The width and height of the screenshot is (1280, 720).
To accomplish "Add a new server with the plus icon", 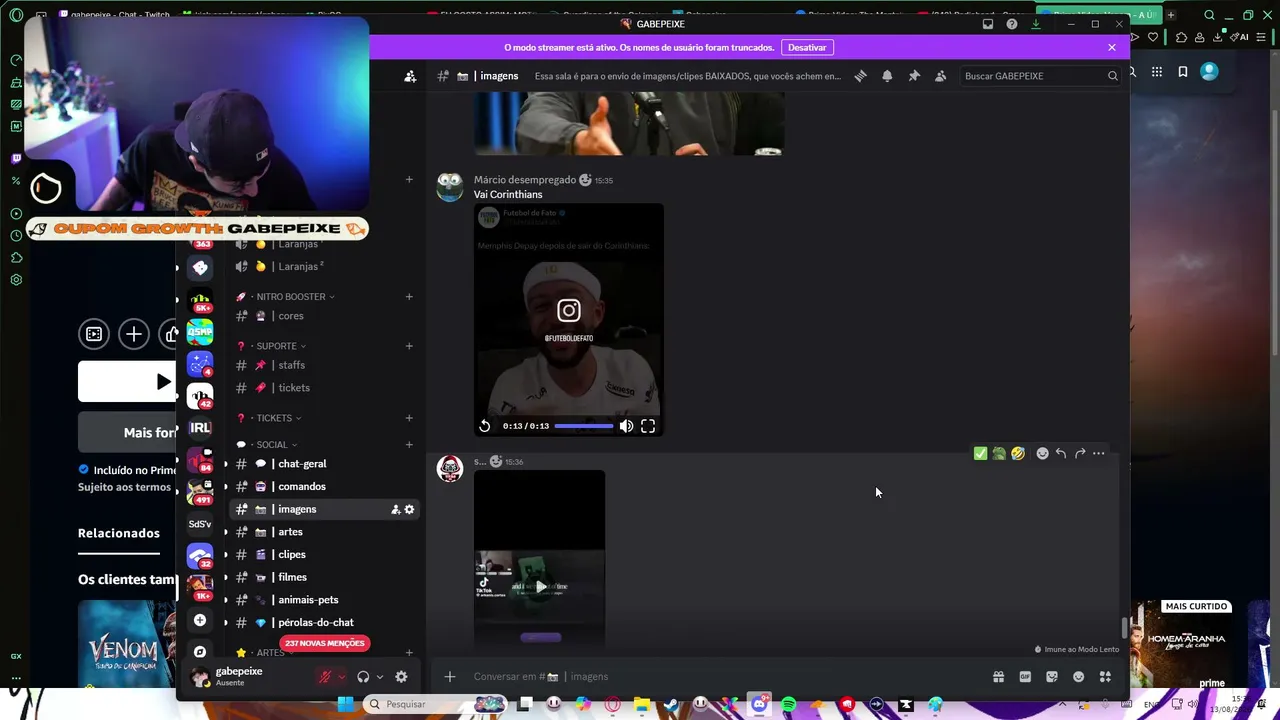I will point(200,621).
